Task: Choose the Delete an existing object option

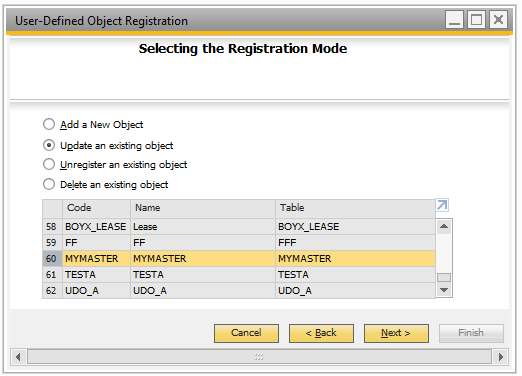Action: click(105, 184)
